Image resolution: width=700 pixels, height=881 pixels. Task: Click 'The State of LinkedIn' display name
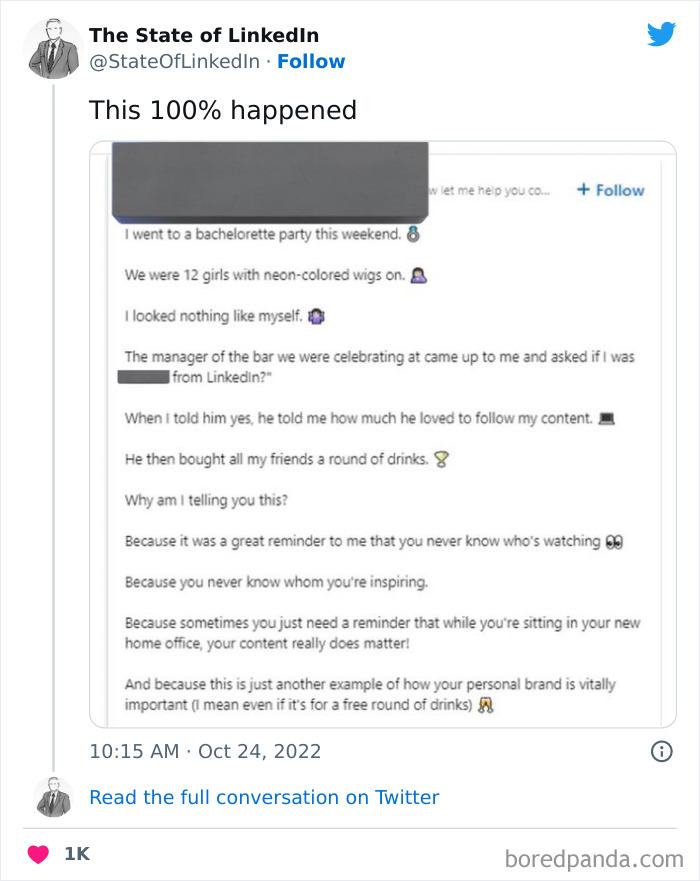pyautogui.click(x=204, y=35)
